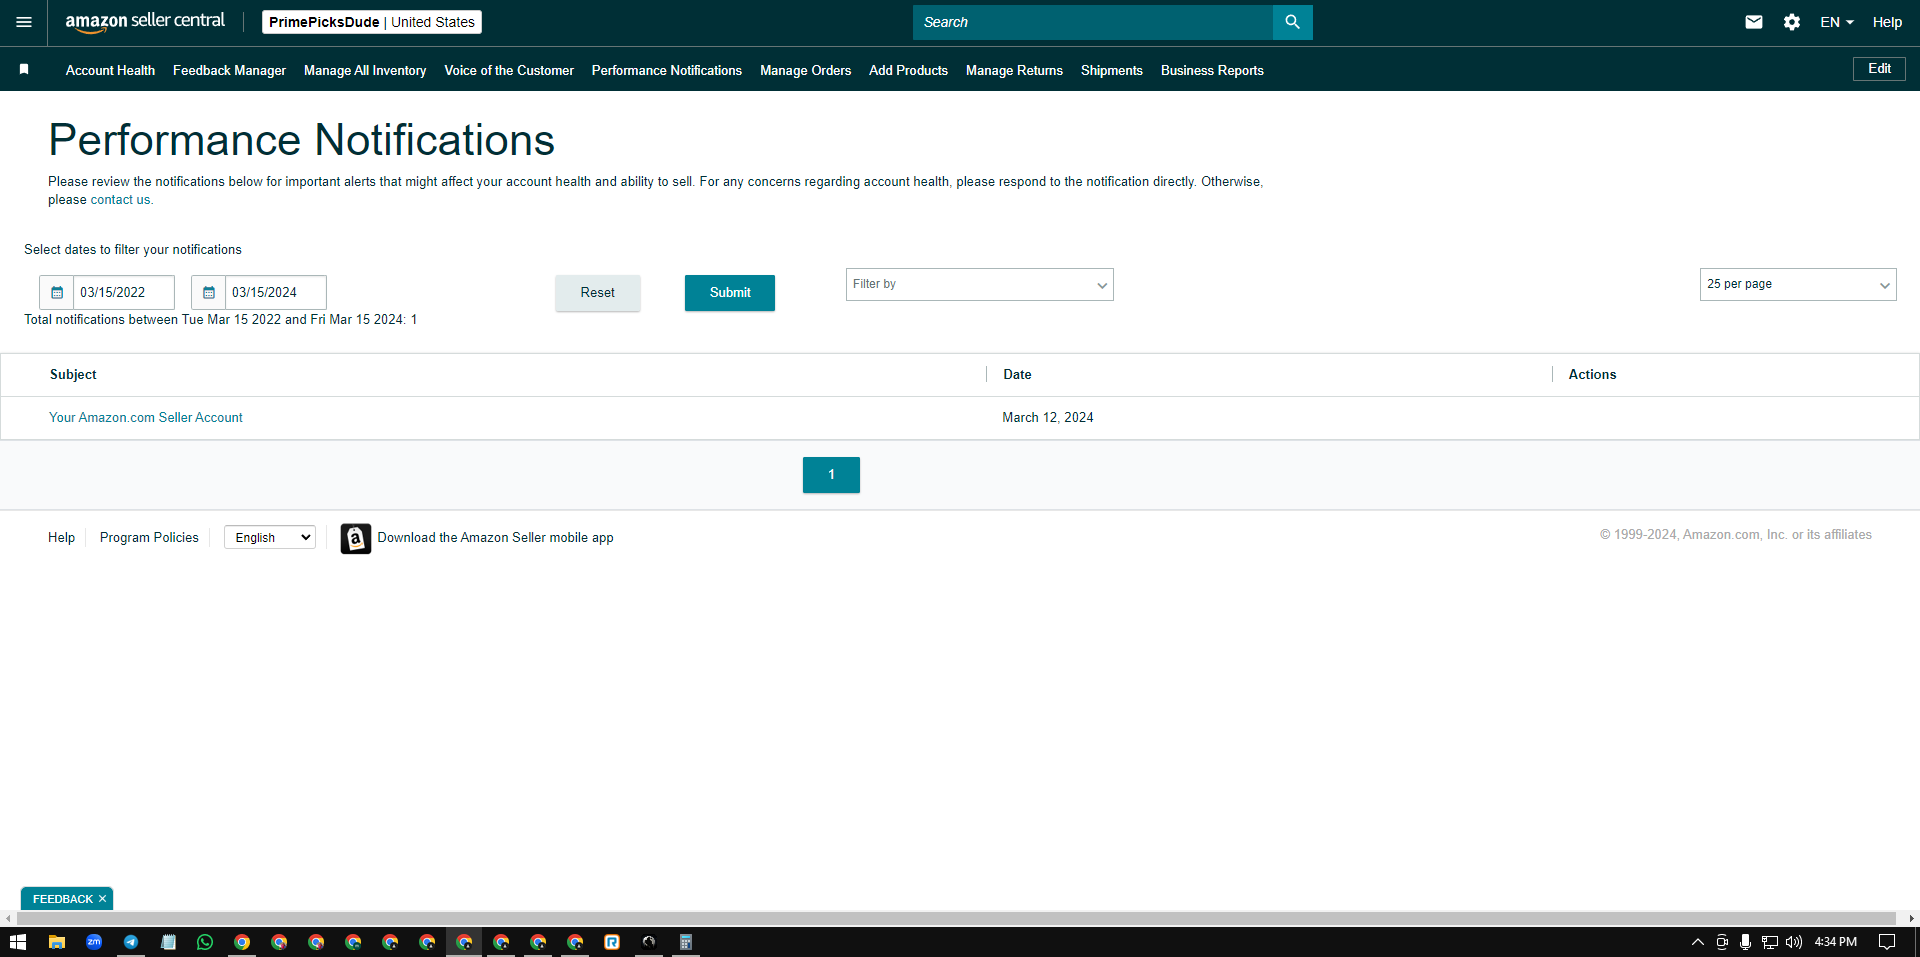This screenshot has height=957, width=1920.
Task: Open File Explorer from taskbar
Action: [x=57, y=942]
